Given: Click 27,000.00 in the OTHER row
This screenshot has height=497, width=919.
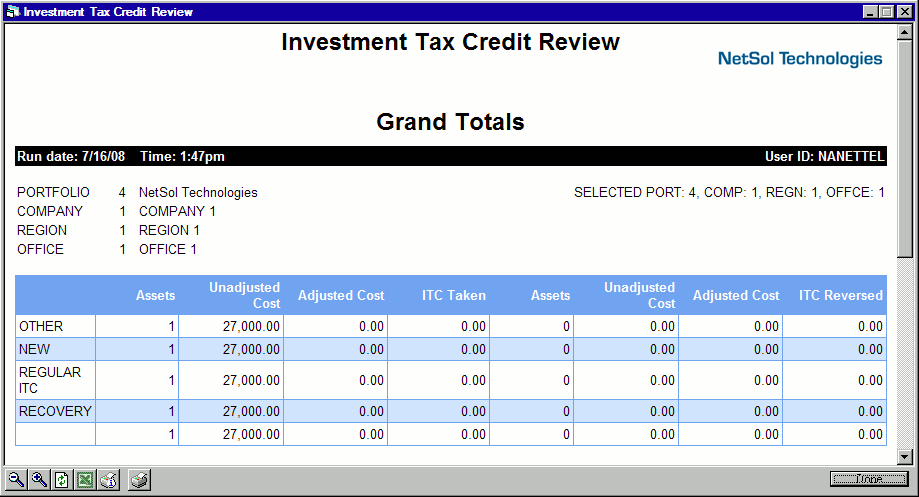Looking at the screenshot, I should pos(251,326).
